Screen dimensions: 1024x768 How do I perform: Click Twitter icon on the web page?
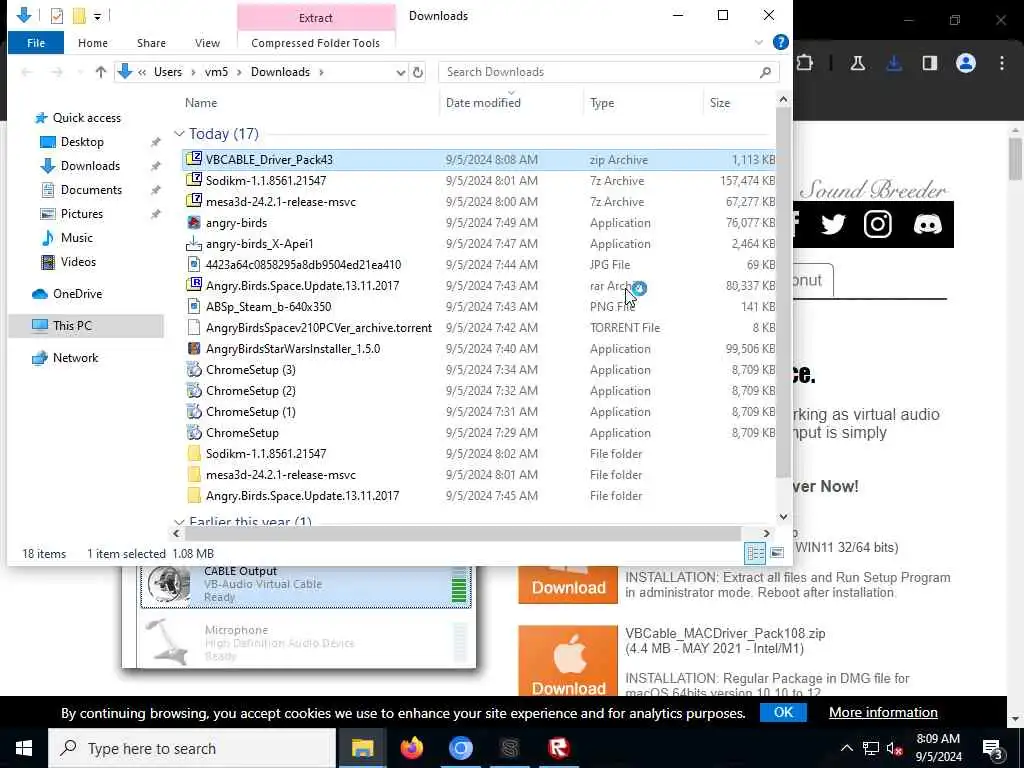pos(833,224)
